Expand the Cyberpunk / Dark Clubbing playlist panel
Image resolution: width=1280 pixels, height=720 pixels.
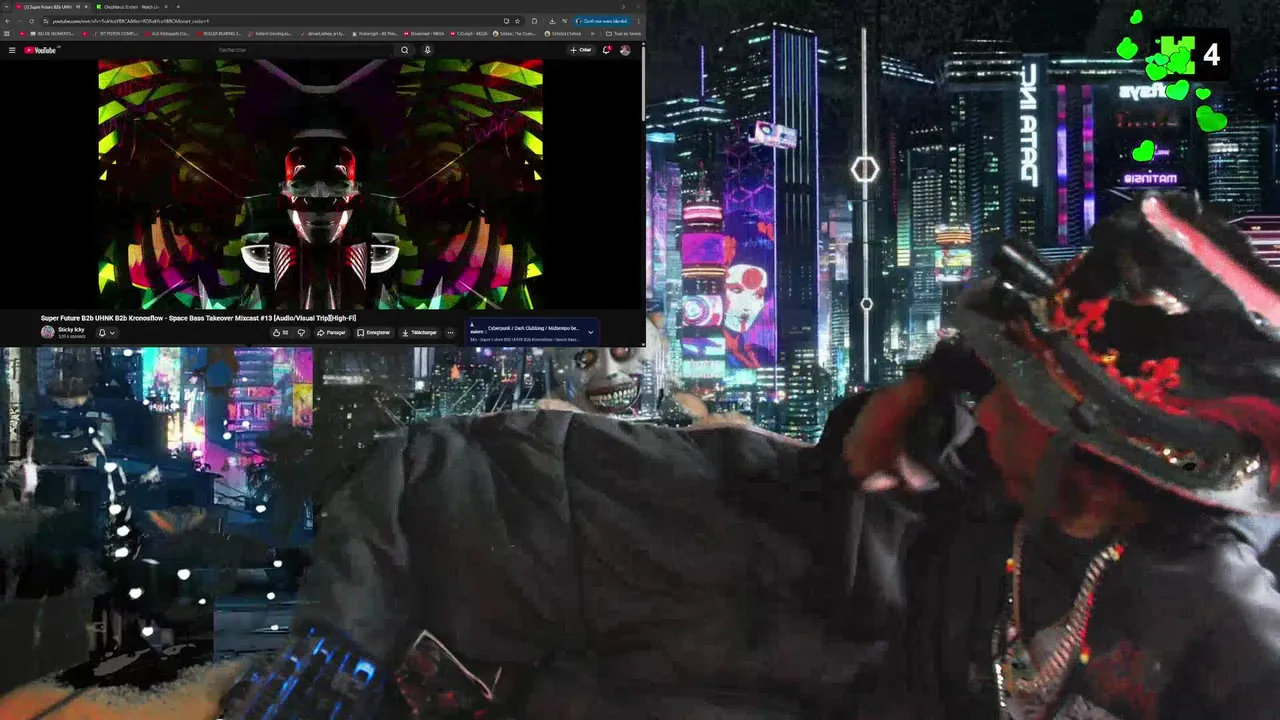click(x=590, y=332)
